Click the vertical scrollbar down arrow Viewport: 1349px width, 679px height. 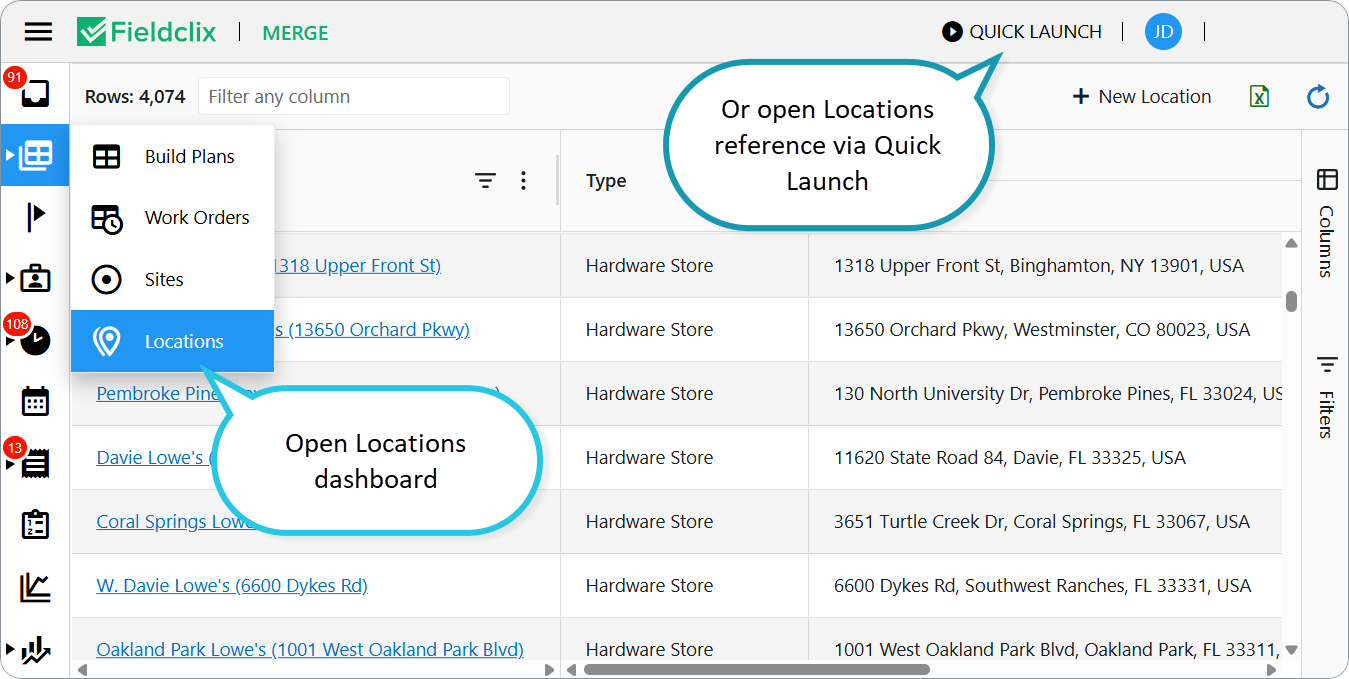[x=1291, y=650]
